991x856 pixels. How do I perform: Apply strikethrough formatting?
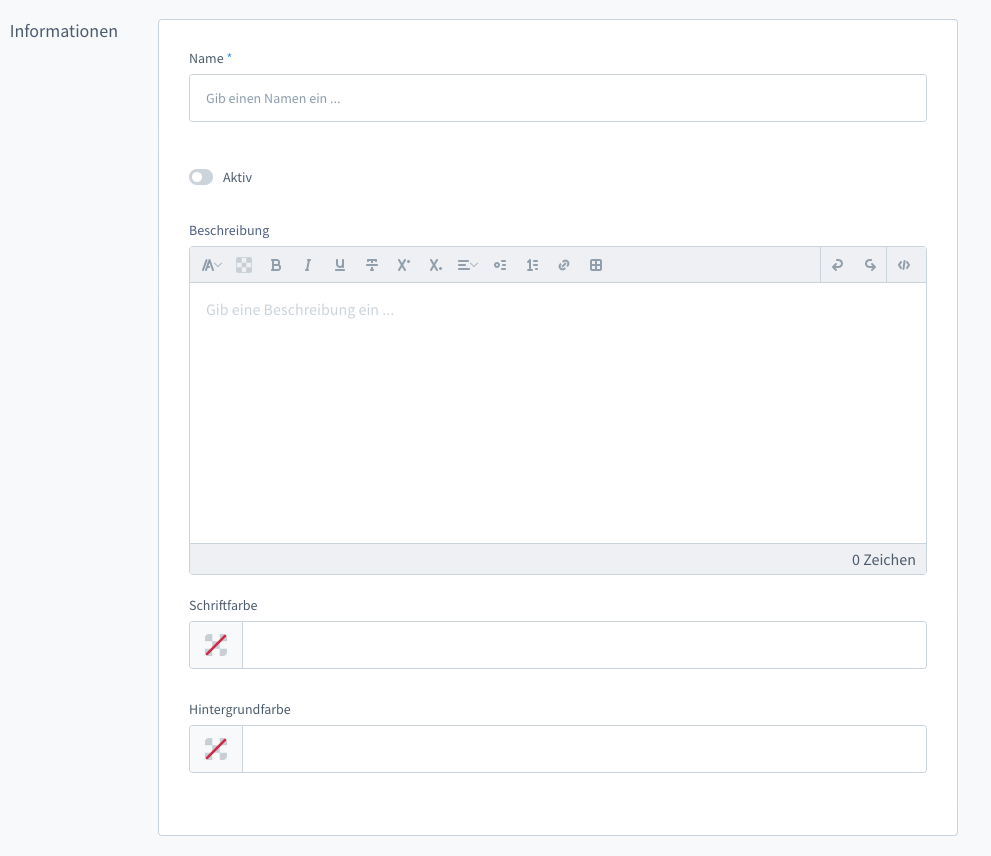click(x=372, y=265)
